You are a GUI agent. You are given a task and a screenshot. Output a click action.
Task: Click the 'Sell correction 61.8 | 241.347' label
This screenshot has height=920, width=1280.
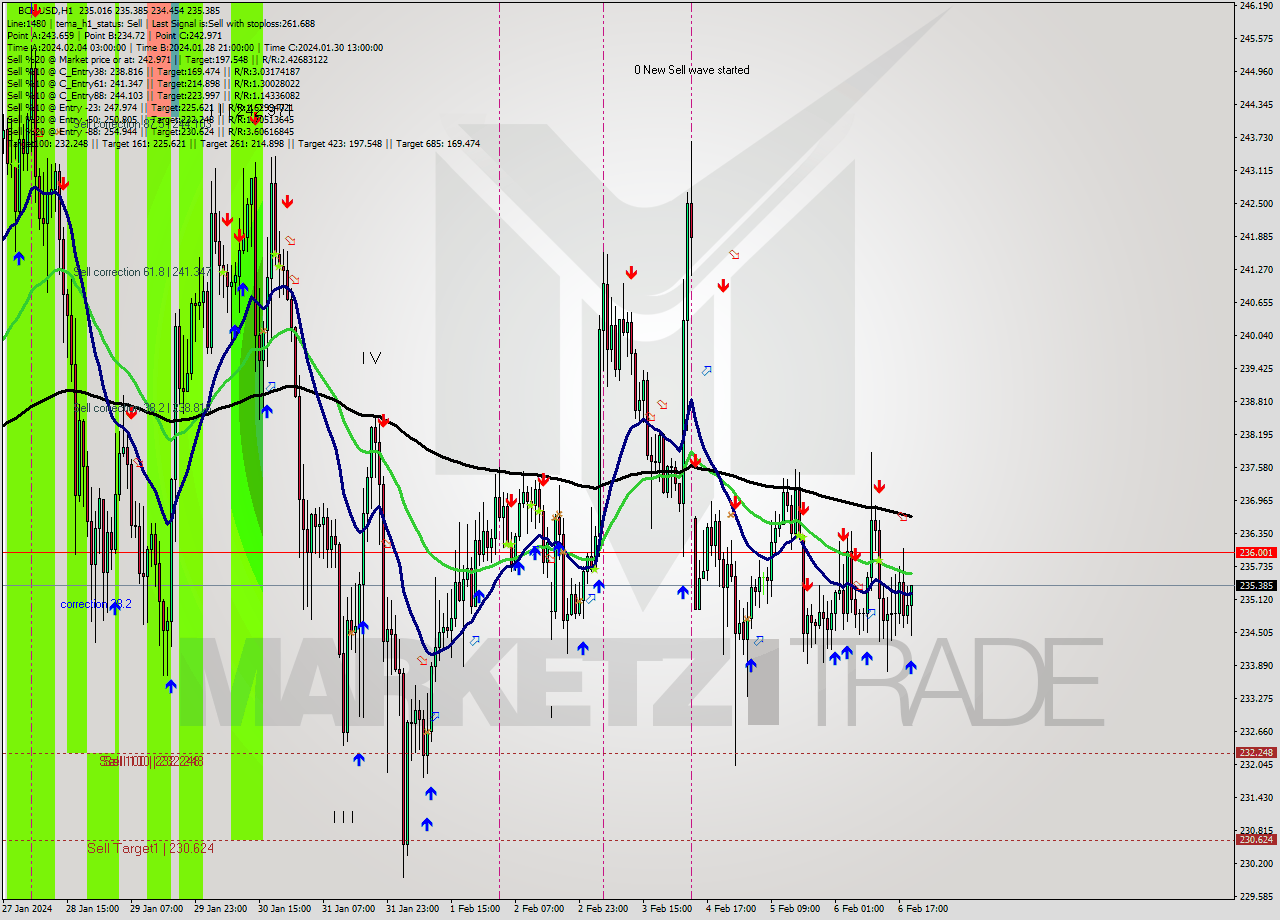(143, 272)
